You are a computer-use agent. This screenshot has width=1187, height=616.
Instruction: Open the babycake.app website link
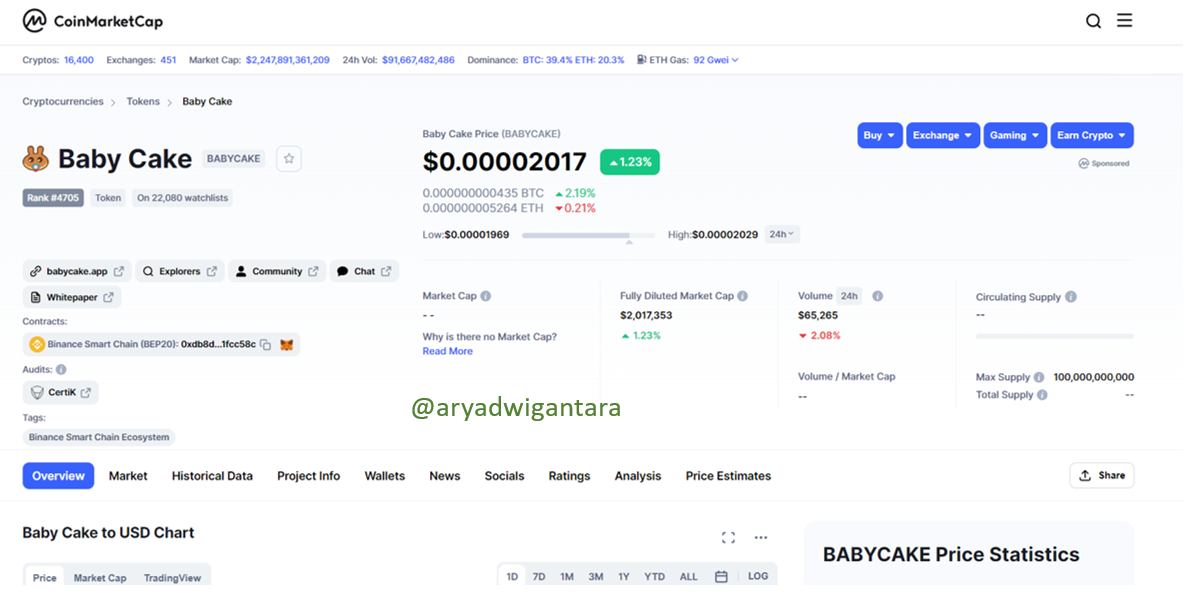pyautogui.click(x=76, y=271)
